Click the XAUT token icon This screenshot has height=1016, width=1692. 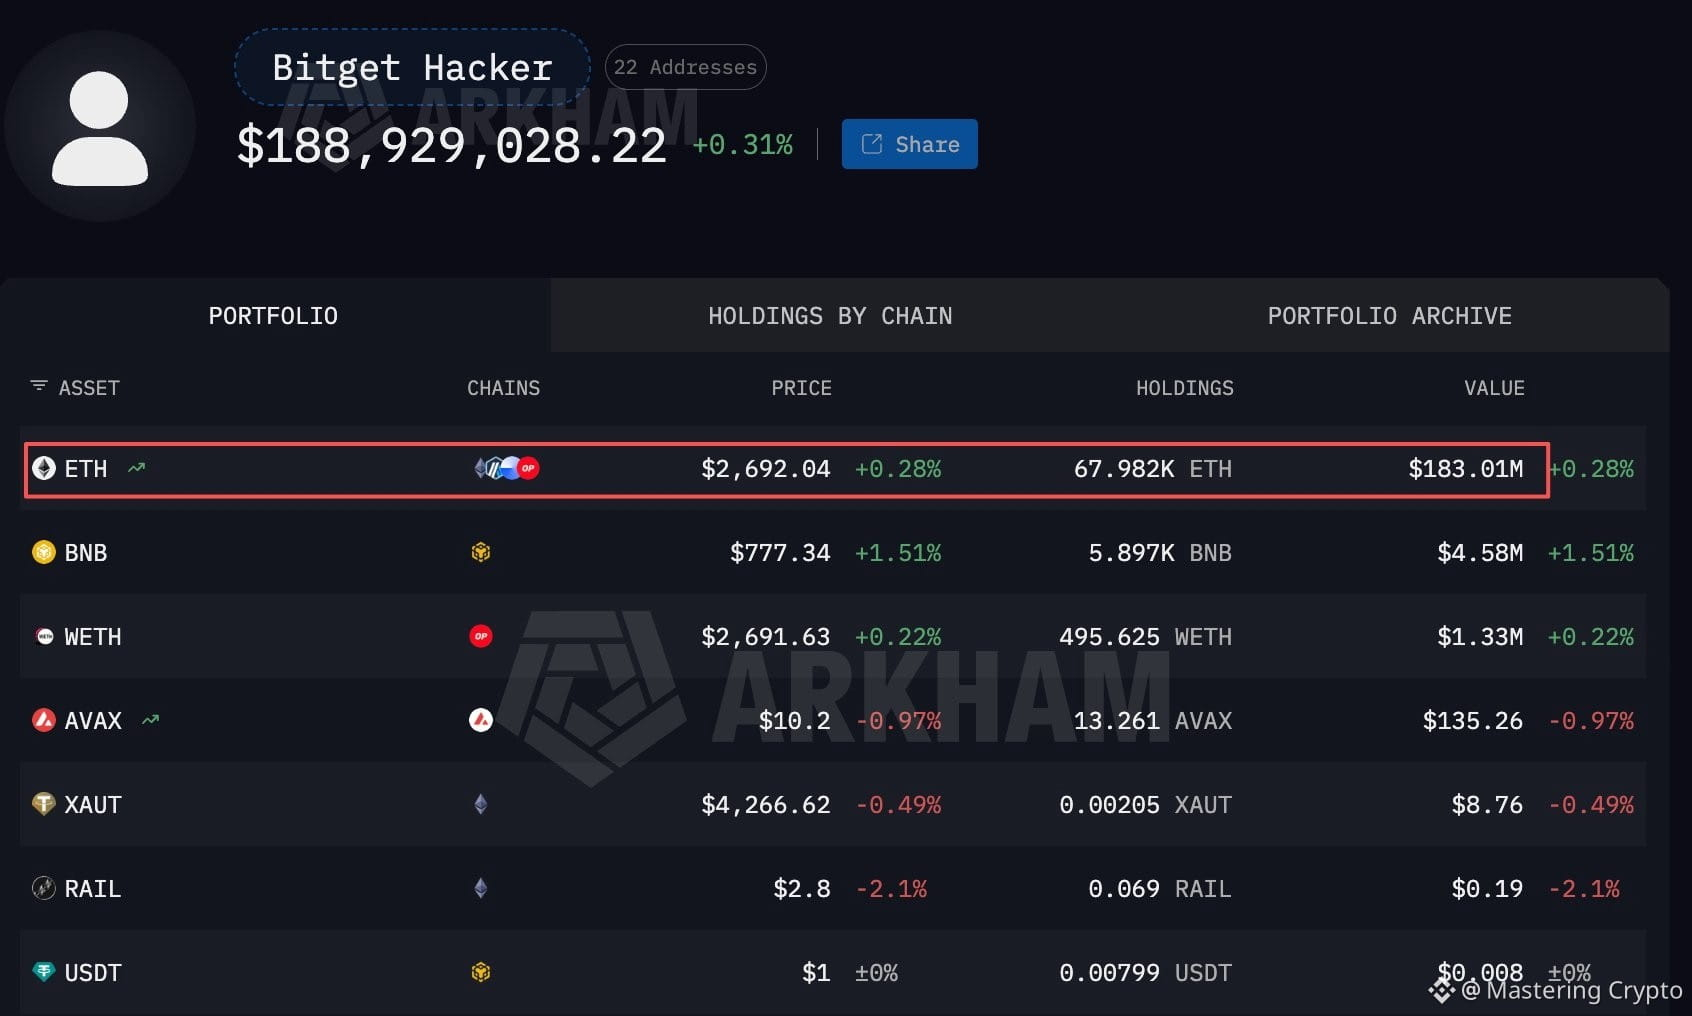pyautogui.click(x=44, y=804)
